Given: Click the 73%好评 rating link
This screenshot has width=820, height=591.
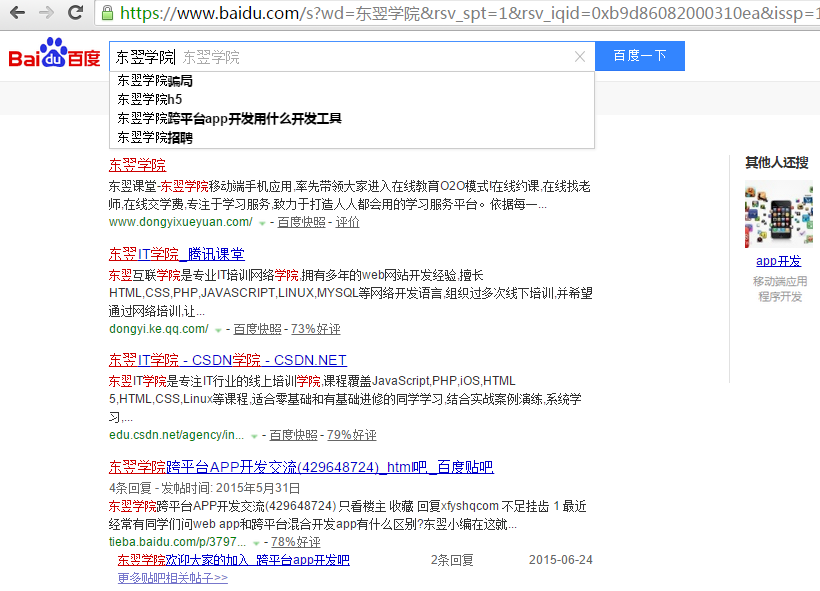Looking at the screenshot, I should tap(315, 329).
